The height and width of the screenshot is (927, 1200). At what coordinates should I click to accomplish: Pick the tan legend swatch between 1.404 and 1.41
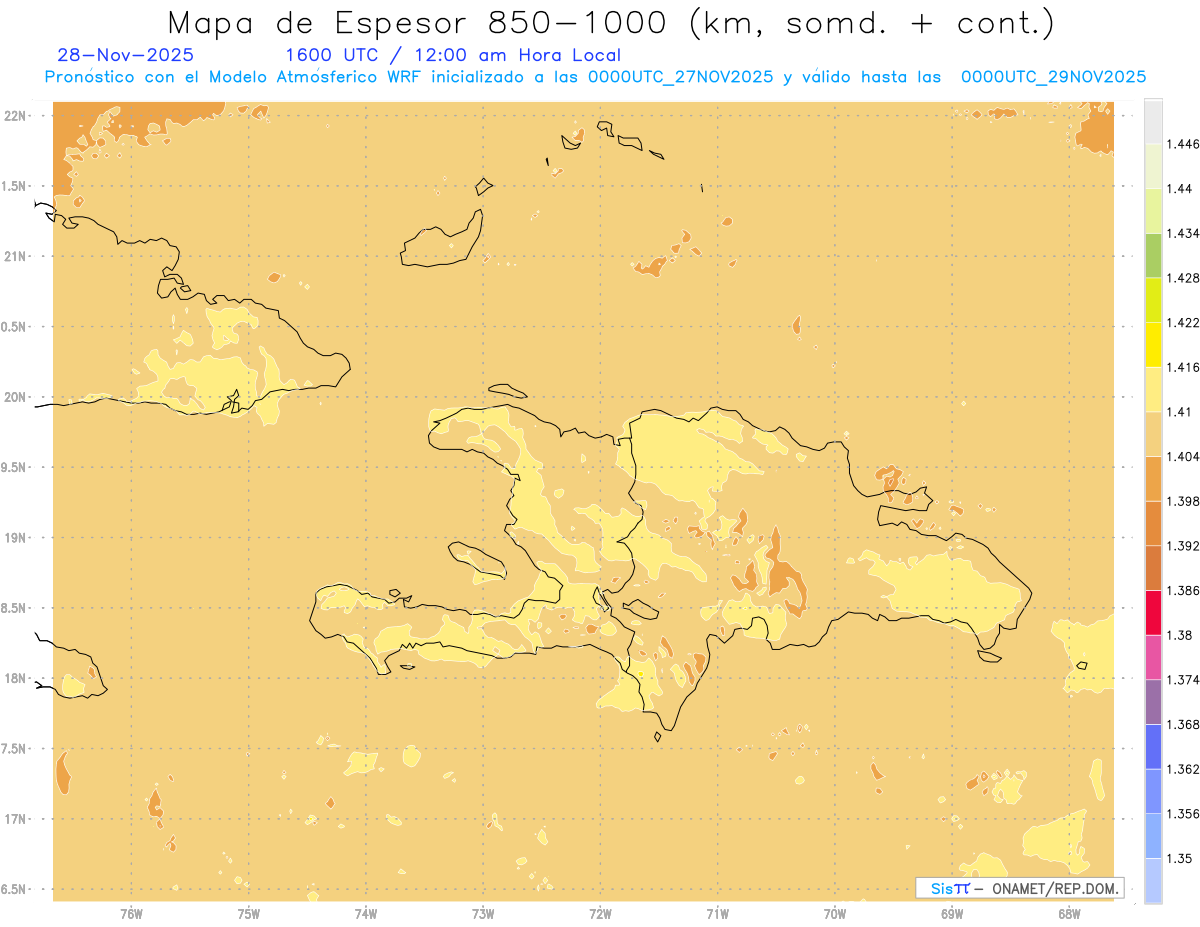click(1153, 434)
